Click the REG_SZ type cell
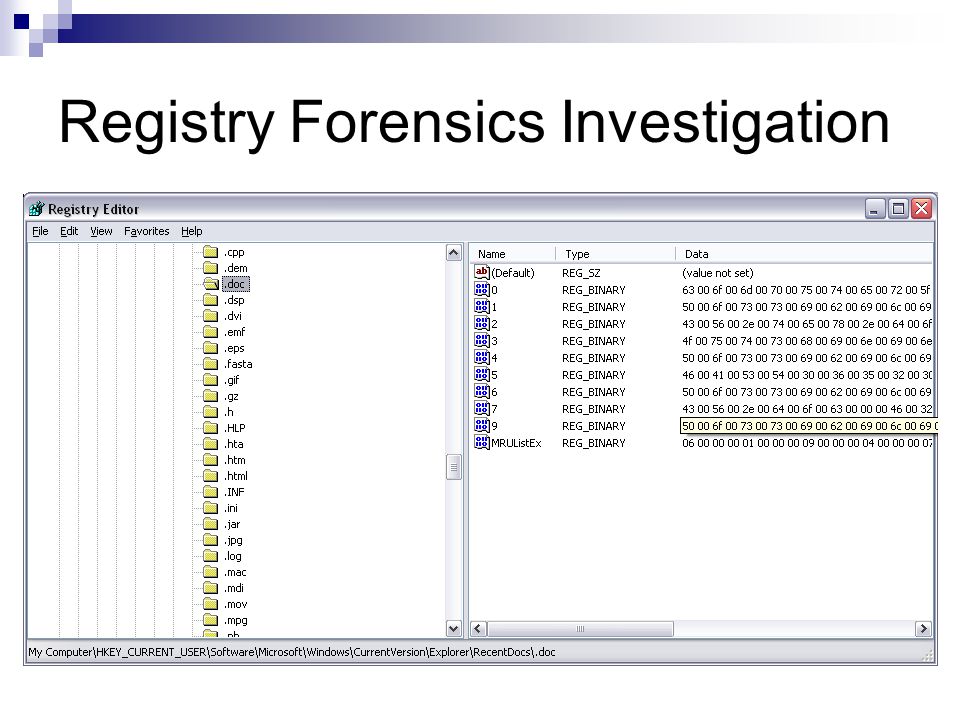The height and width of the screenshot is (720, 960). [x=581, y=272]
